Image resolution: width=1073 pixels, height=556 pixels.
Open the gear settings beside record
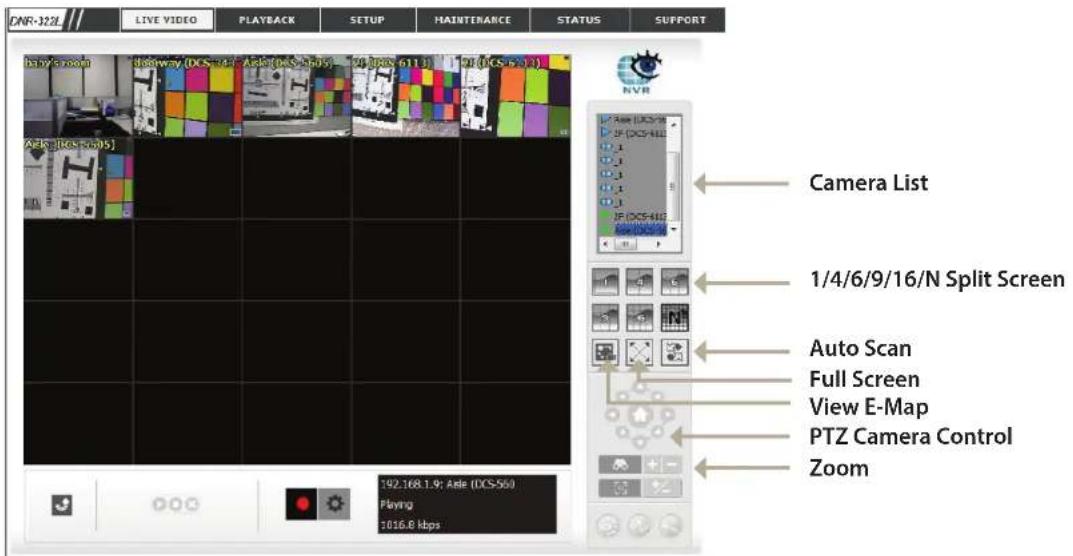point(333,504)
